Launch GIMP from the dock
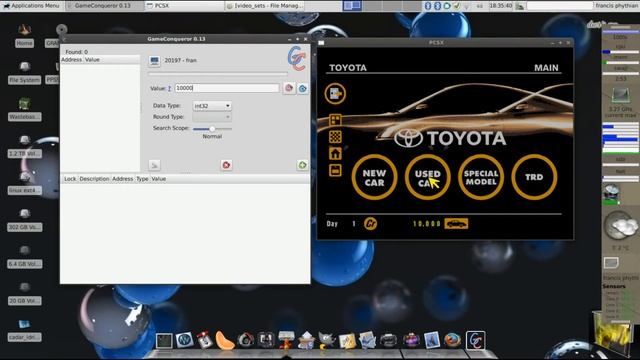 coord(326,340)
